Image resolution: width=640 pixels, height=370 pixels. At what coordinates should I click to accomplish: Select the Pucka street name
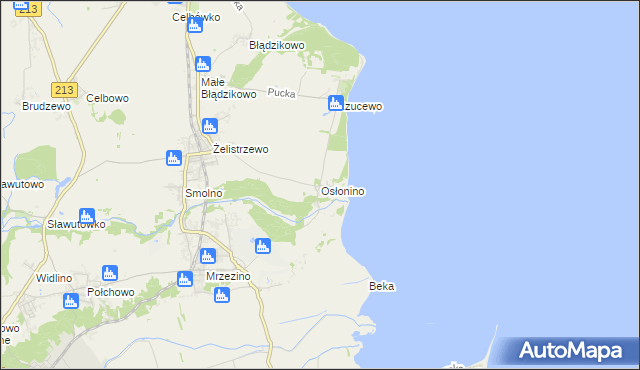click(282, 93)
